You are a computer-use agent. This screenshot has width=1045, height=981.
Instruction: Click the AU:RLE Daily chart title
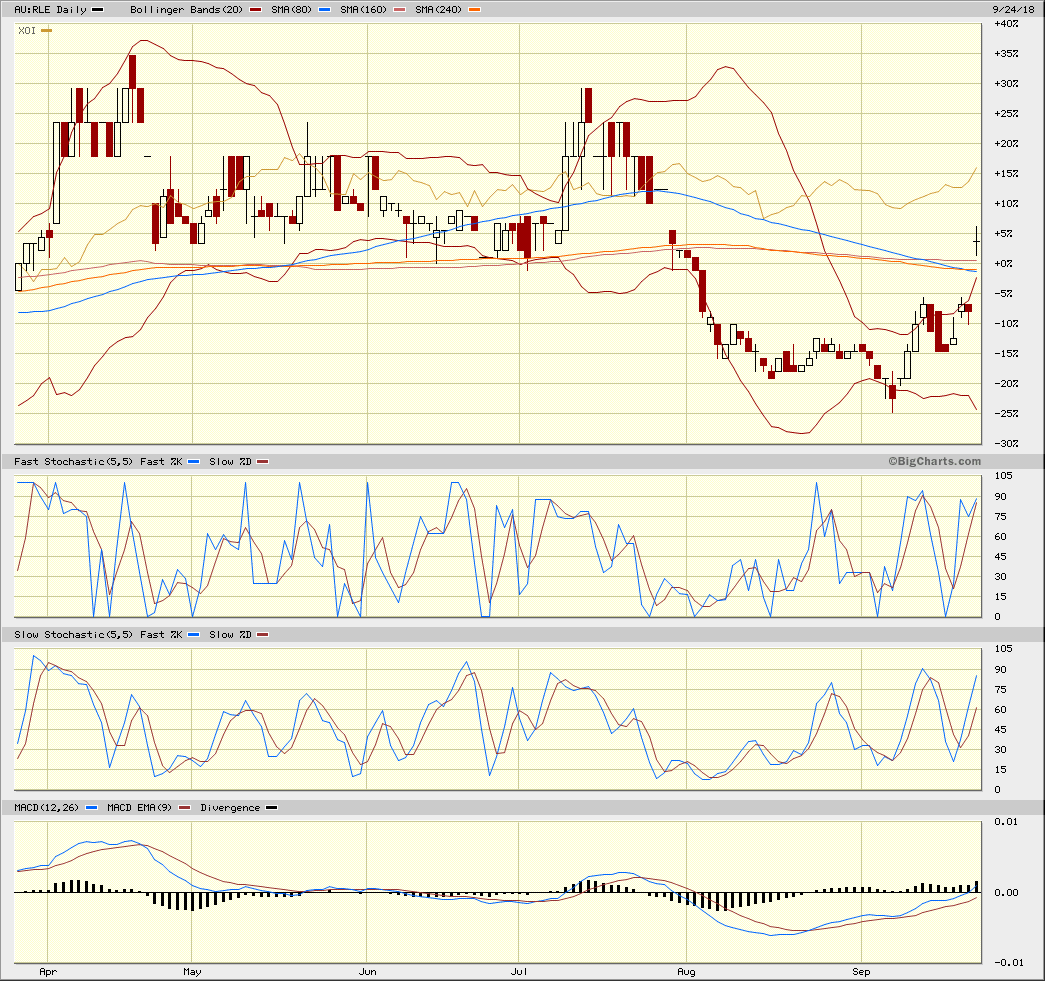(51, 10)
